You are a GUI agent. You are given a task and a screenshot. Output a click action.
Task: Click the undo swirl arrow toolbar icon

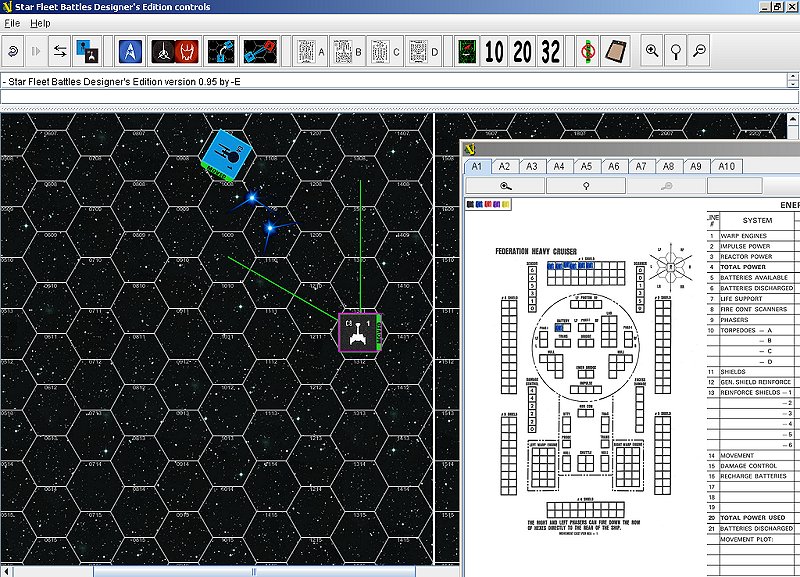[13, 51]
